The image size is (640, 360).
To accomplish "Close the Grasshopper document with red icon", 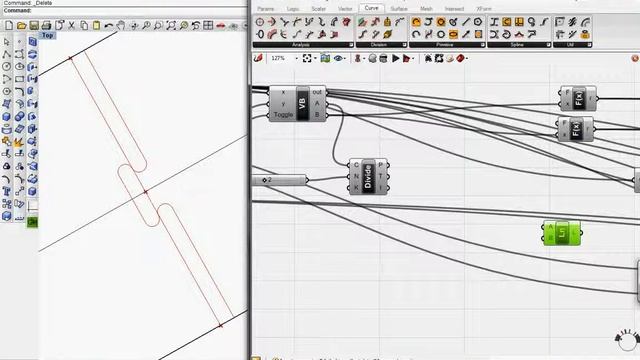I will [635, 58].
